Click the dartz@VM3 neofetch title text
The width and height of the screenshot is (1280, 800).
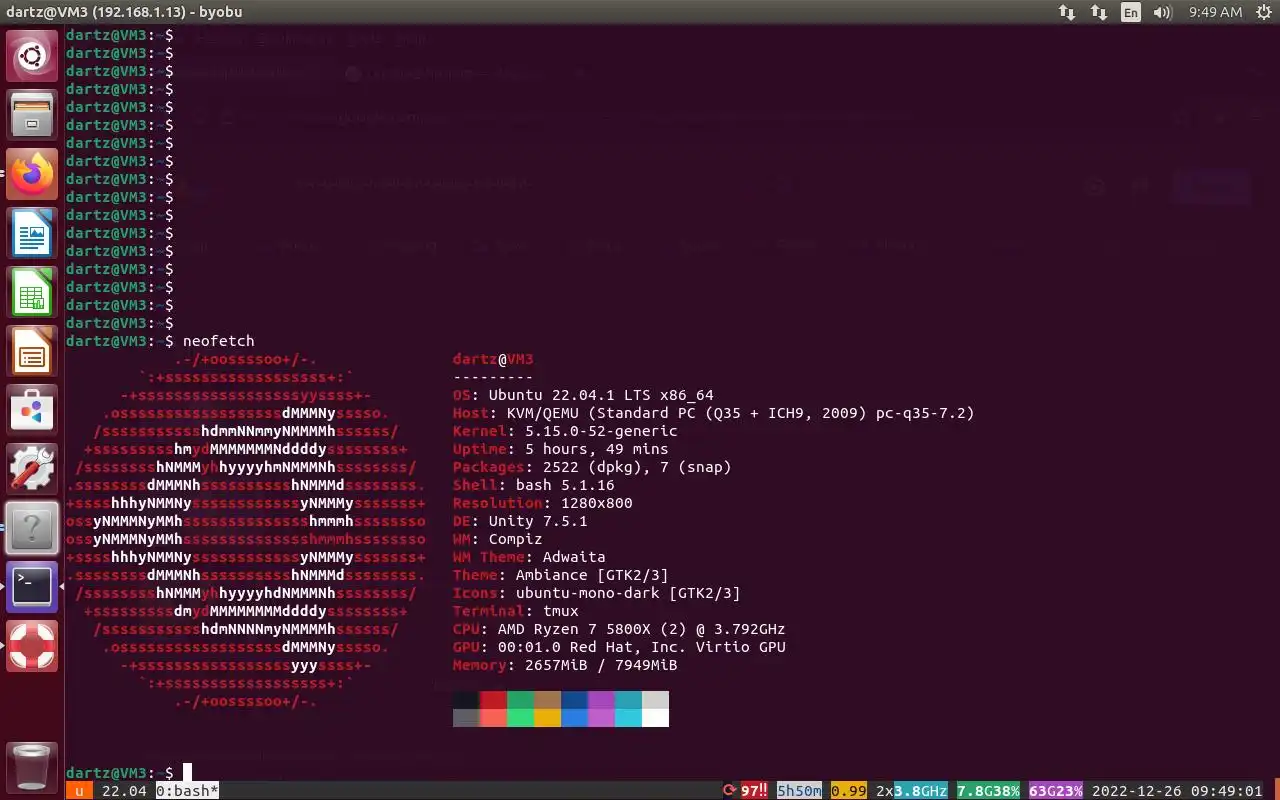click(x=493, y=359)
